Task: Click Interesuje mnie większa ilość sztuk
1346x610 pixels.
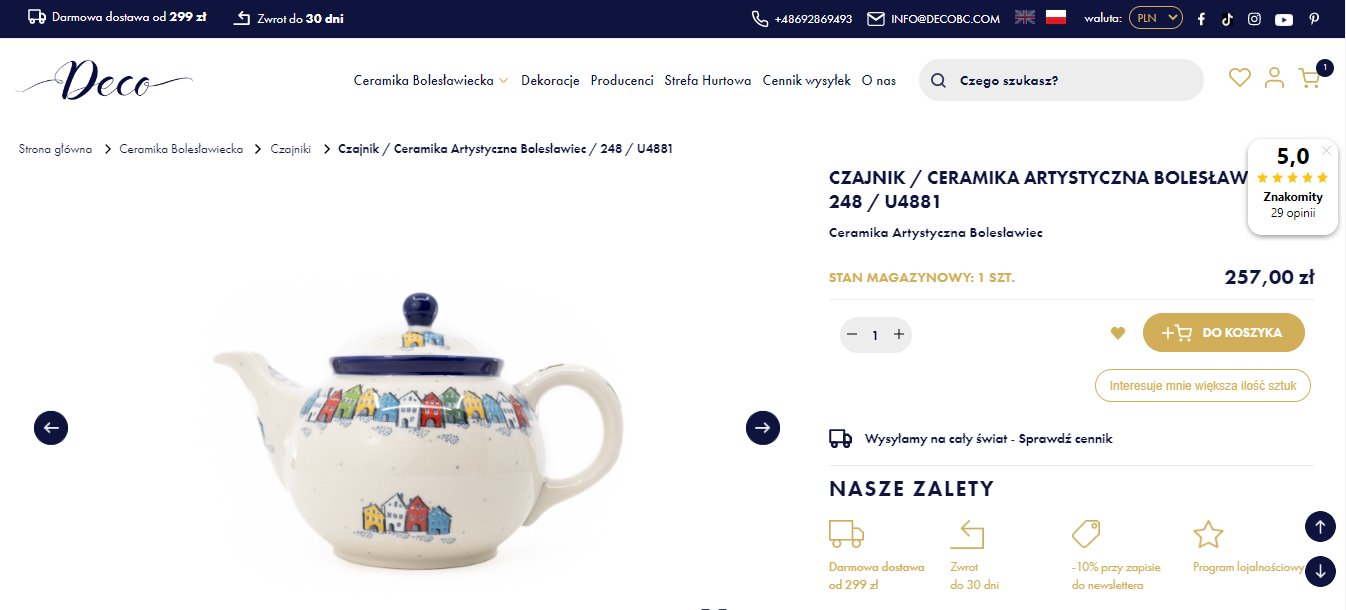Action: pyautogui.click(x=1203, y=385)
